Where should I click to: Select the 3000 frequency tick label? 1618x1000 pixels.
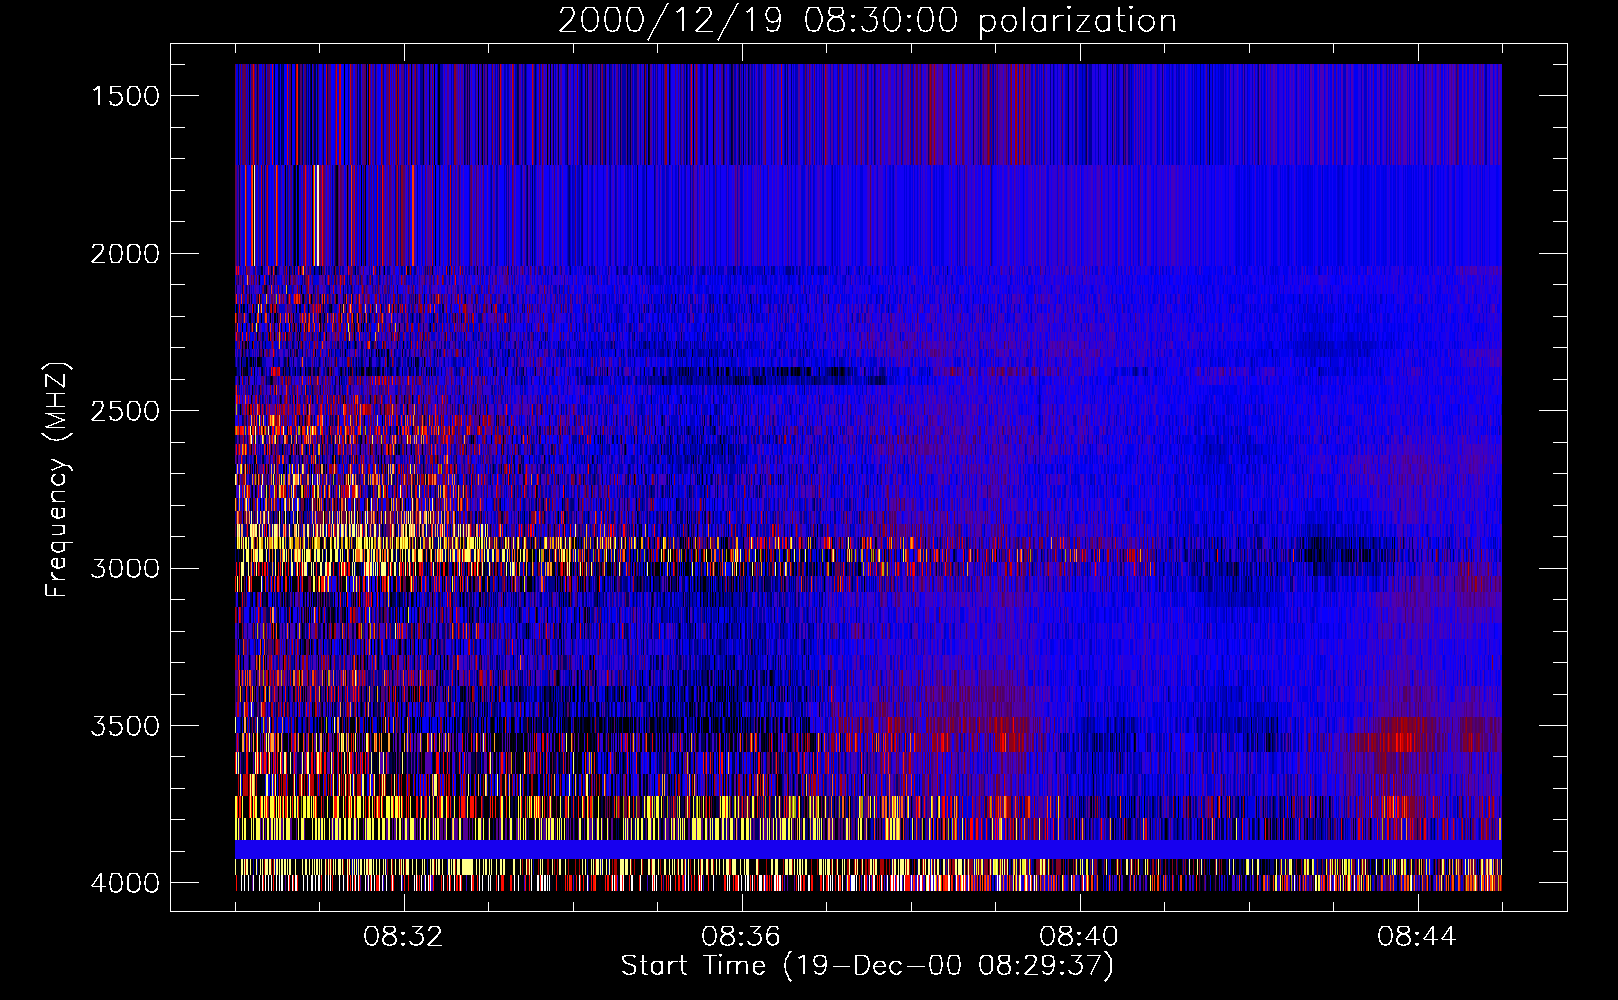125,569
